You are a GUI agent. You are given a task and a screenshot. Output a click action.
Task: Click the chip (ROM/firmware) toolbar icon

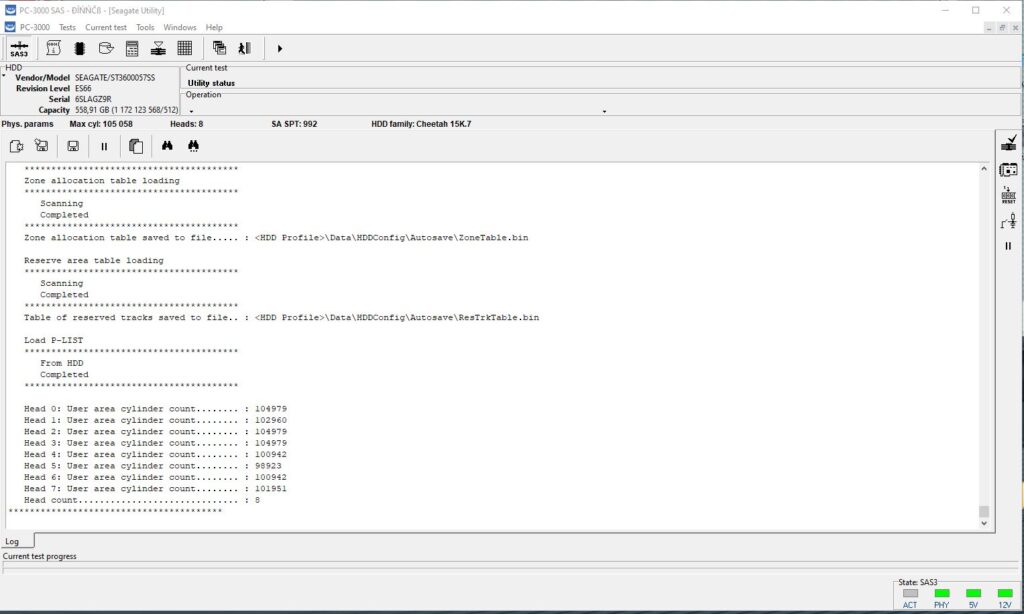pyautogui.click(x=80, y=48)
